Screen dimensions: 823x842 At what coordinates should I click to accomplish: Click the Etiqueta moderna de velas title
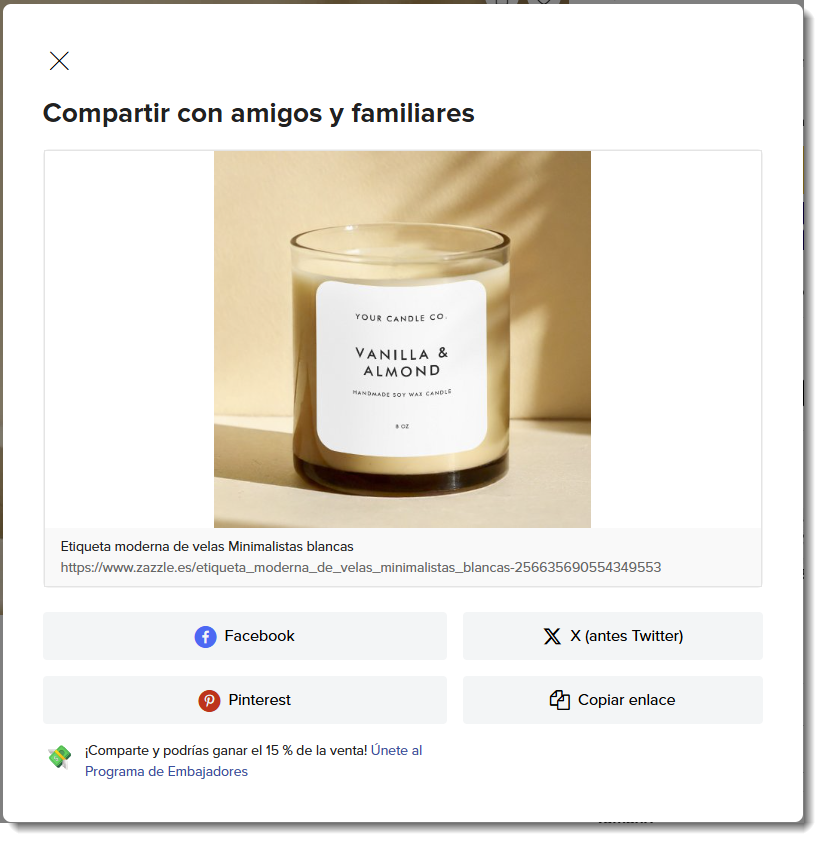[x=207, y=547]
